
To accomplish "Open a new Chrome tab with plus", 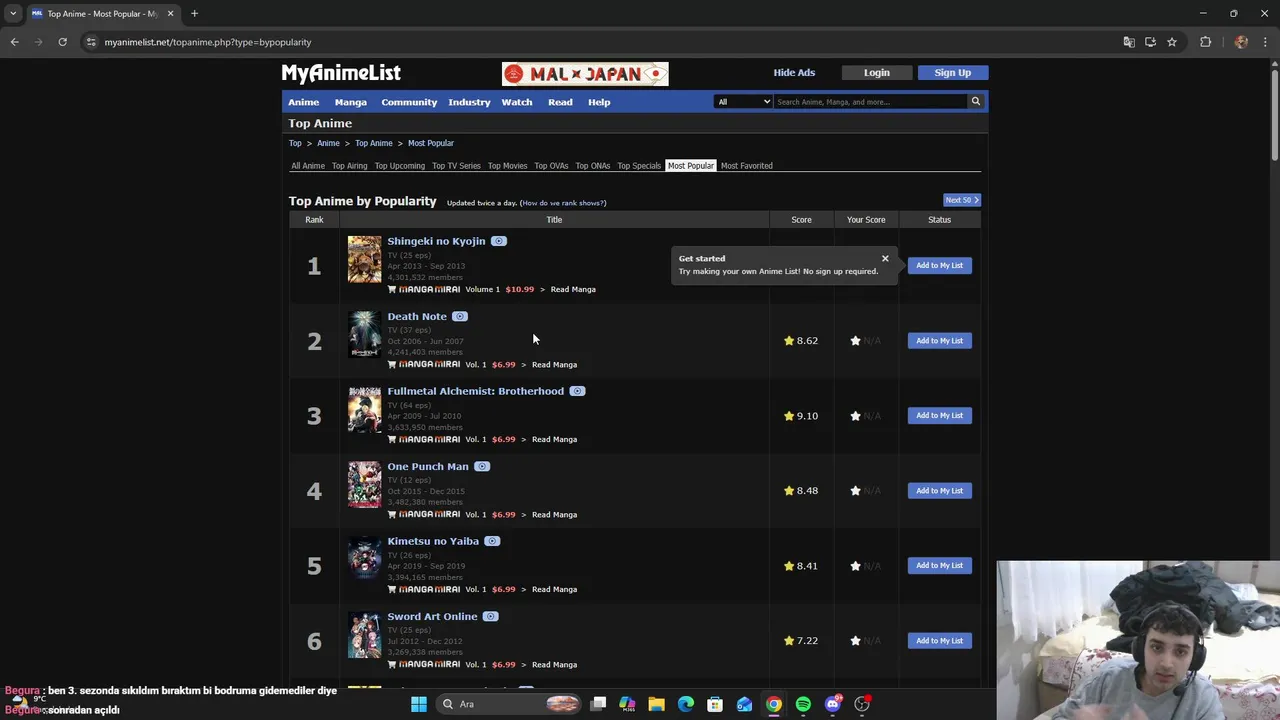I will [194, 13].
